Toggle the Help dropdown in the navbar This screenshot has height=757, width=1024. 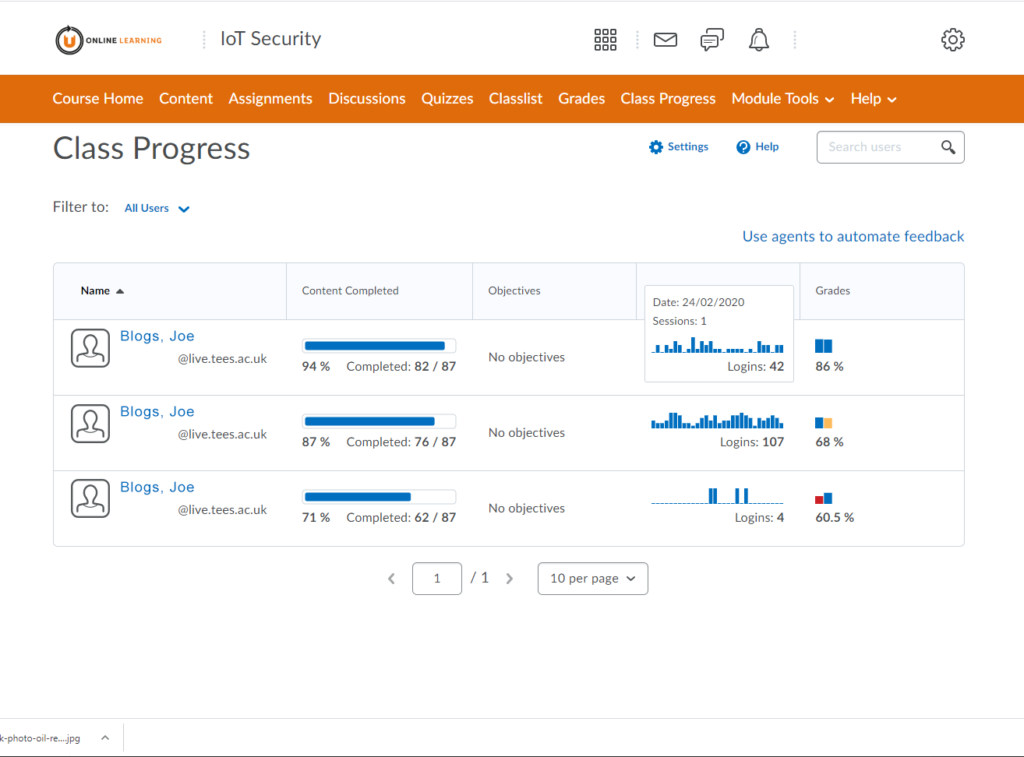coord(873,98)
